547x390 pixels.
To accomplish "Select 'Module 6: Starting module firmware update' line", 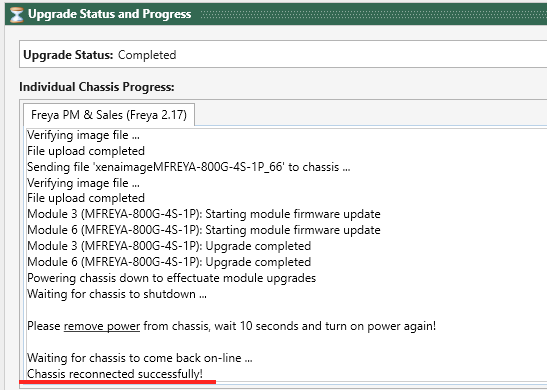I will pos(204,230).
